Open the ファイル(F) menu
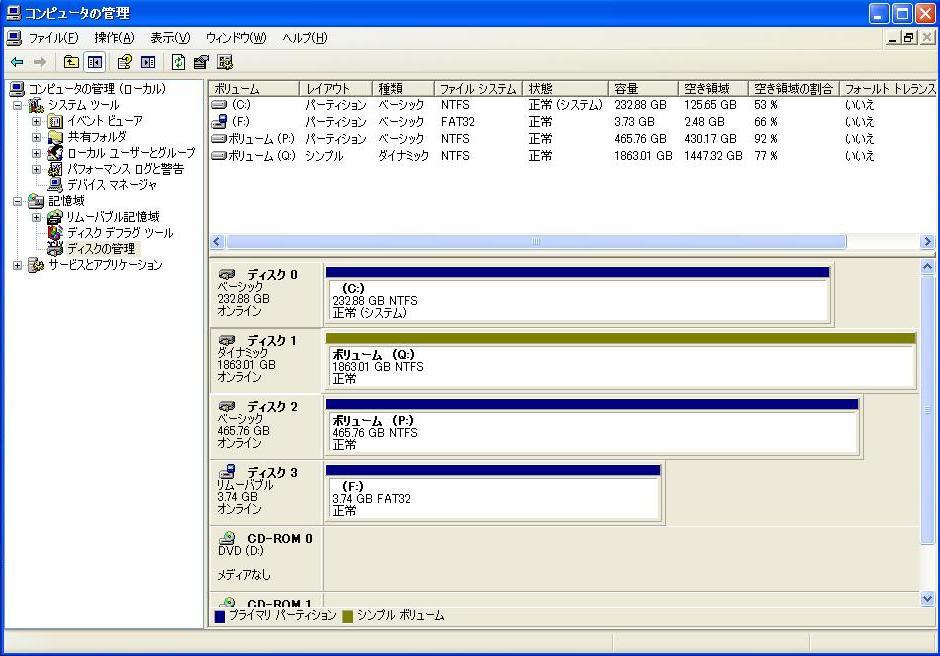Viewport: 940px width, 656px height. coord(53,38)
